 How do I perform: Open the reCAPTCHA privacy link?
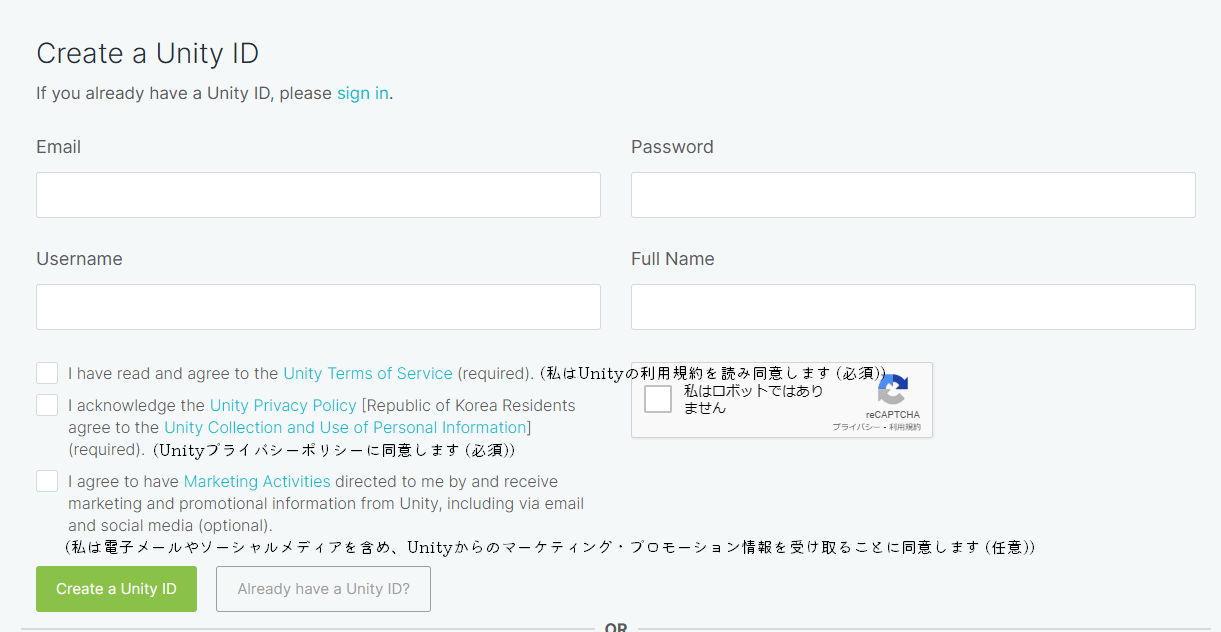point(855,427)
